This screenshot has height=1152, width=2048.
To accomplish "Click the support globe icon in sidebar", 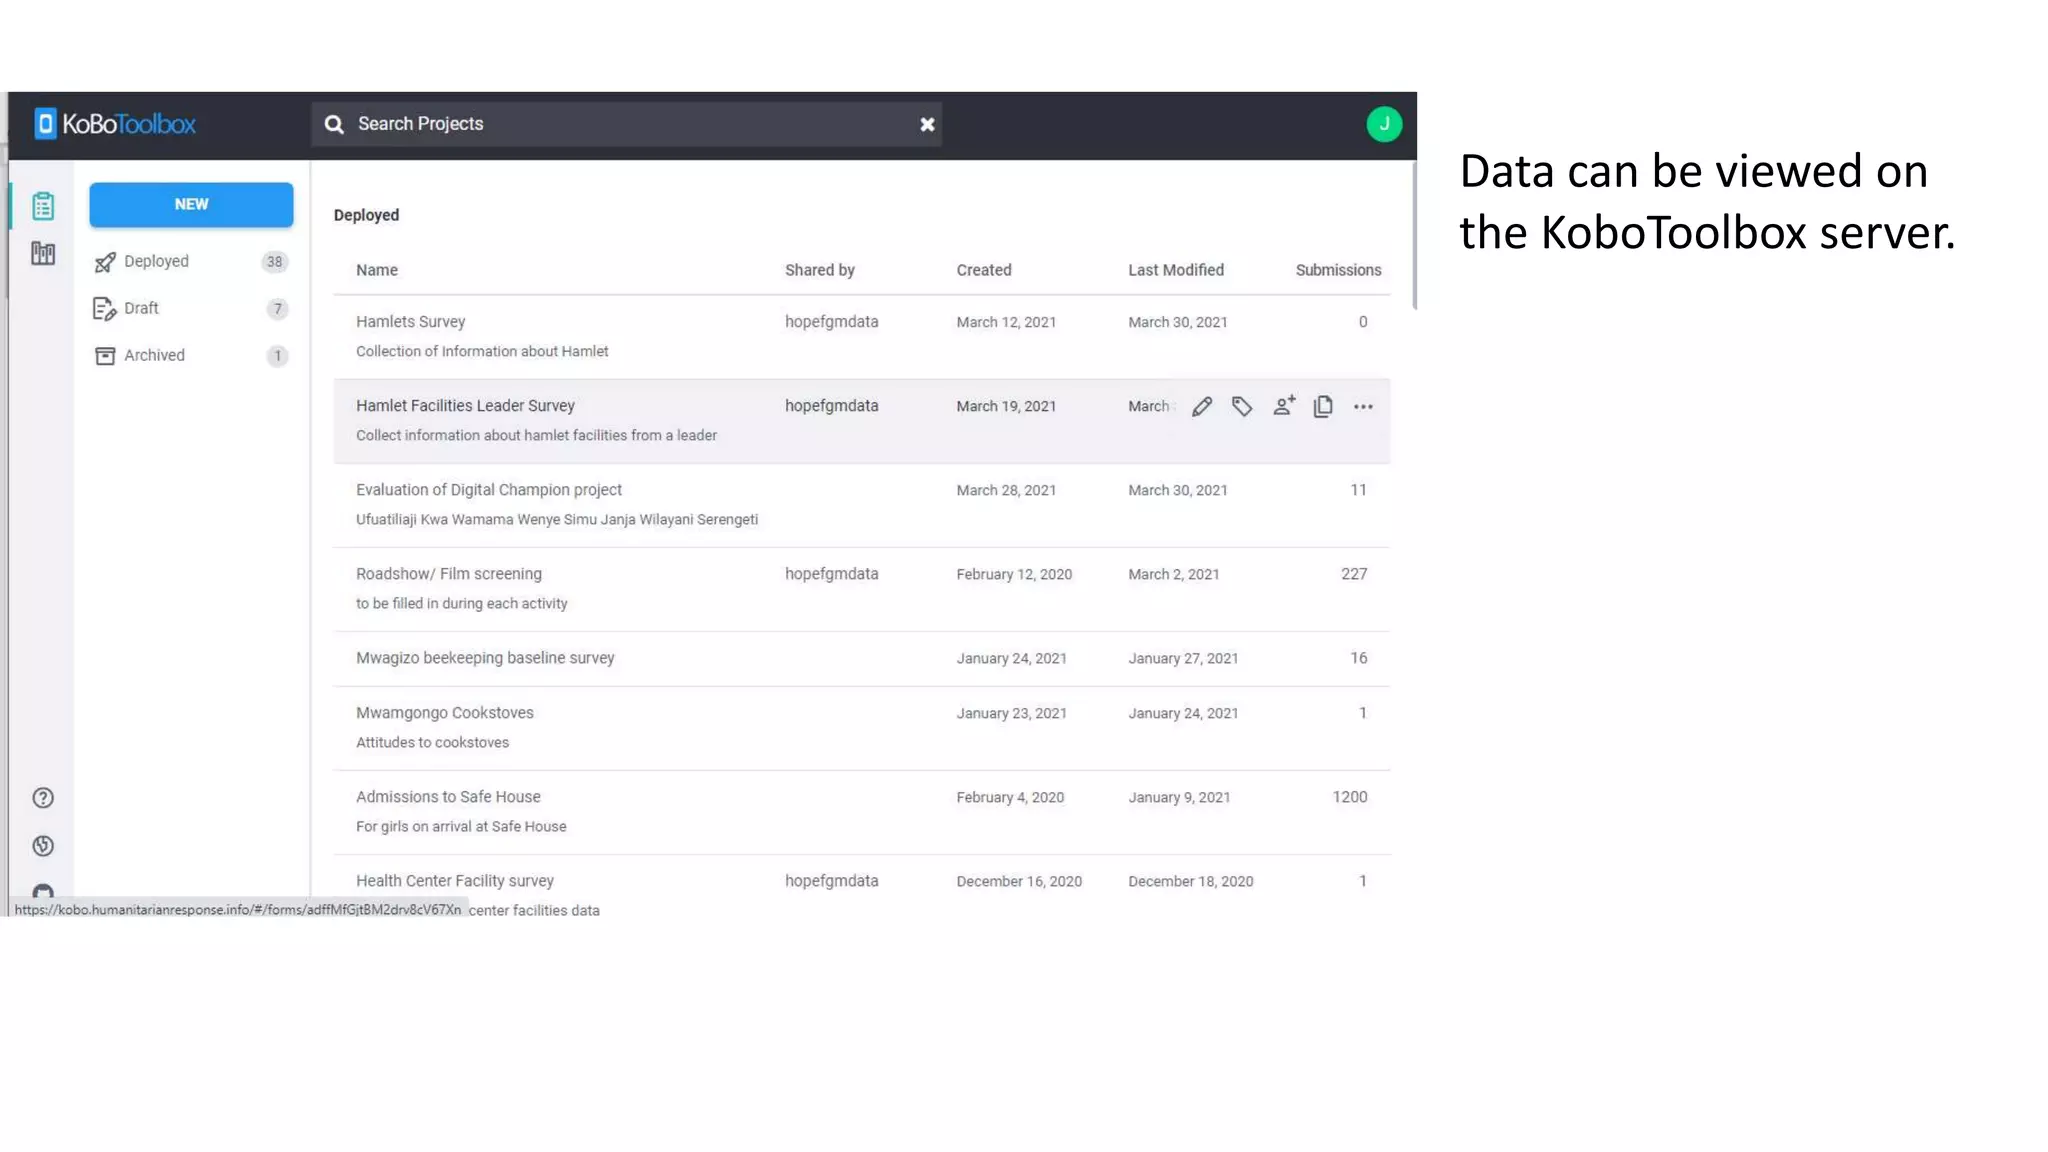I will [x=43, y=846].
